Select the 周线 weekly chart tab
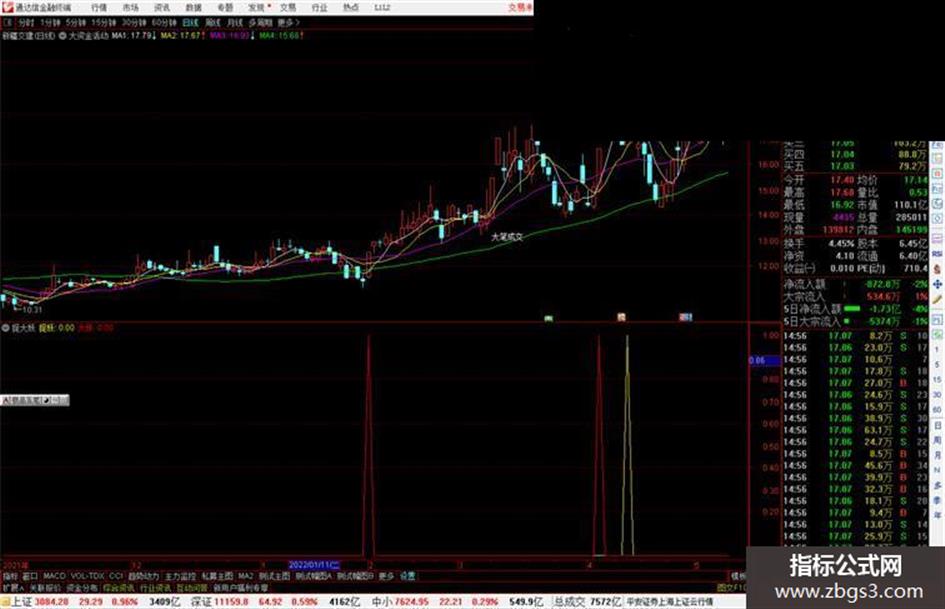945x609 pixels. pyautogui.click(x=213, y=22)
